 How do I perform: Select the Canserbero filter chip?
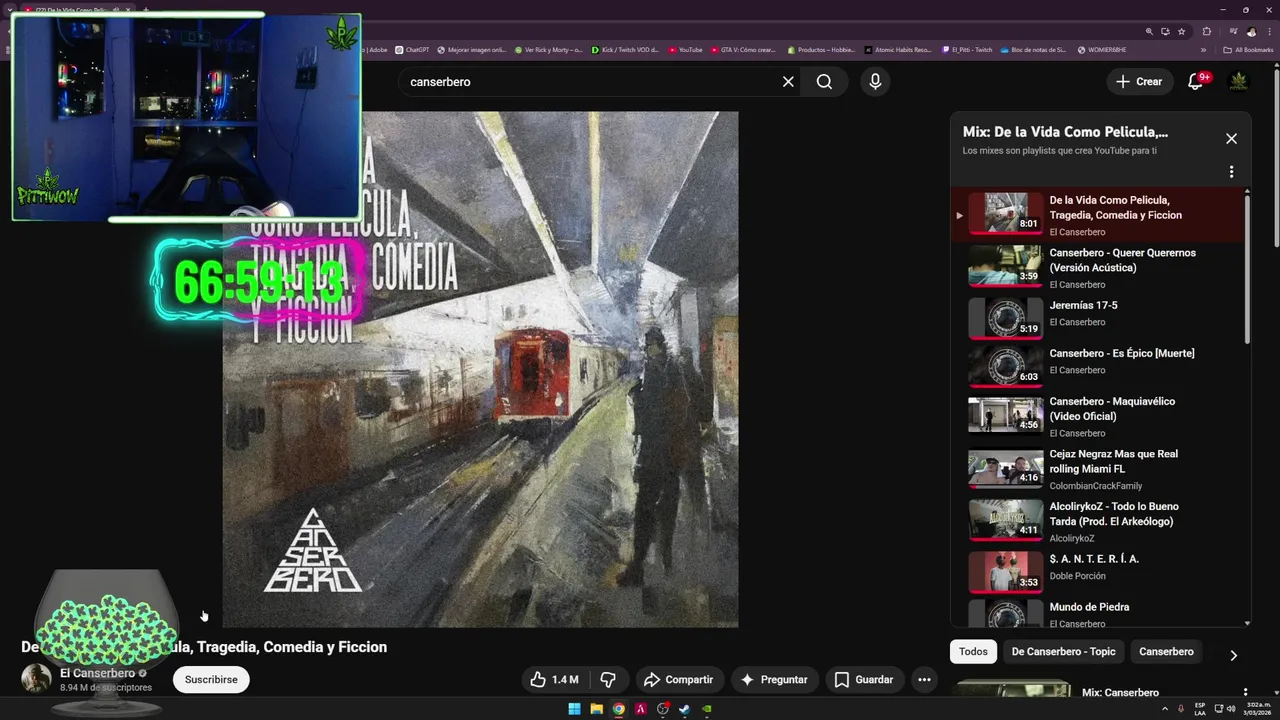pyautogui.click(x=1166, y=652)
